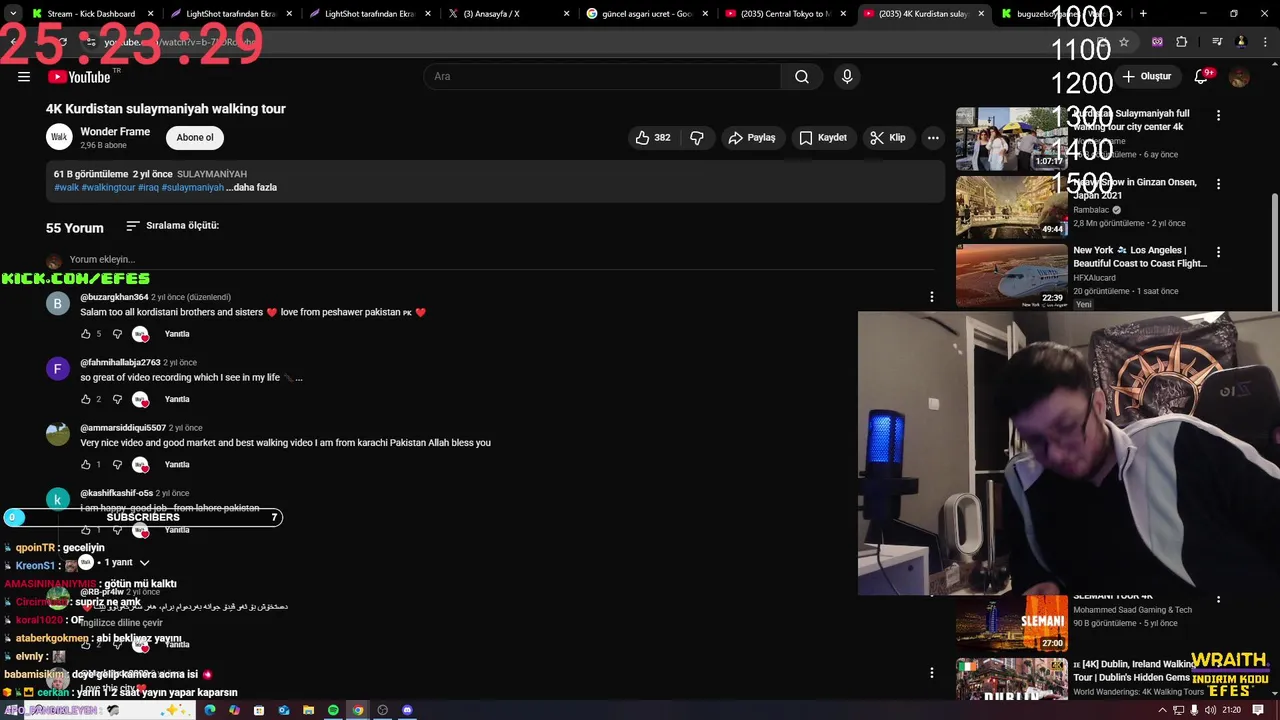Click the Yorum ekleyin comment field

click(x=500, y=260)
